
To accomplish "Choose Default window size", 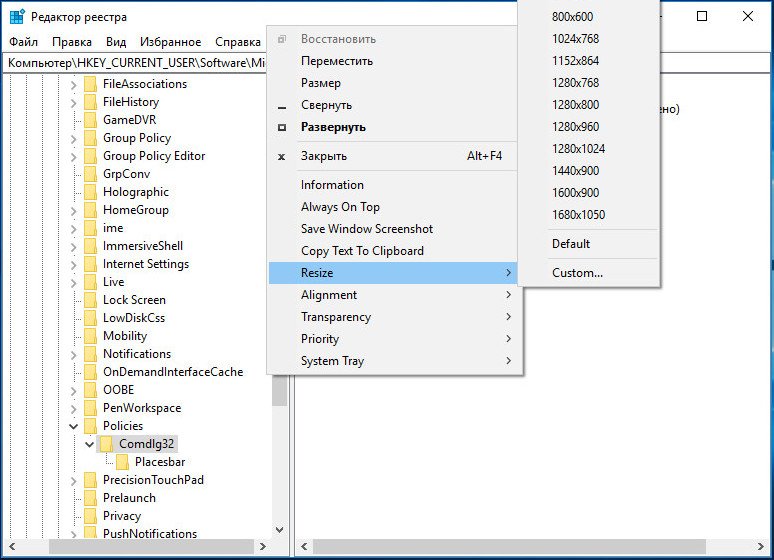I will click(x=571, y=244).
